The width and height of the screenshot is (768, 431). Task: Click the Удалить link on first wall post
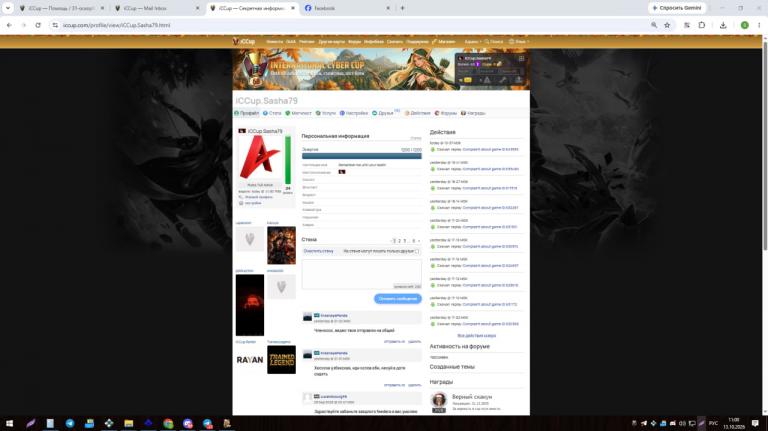(414, 341)
